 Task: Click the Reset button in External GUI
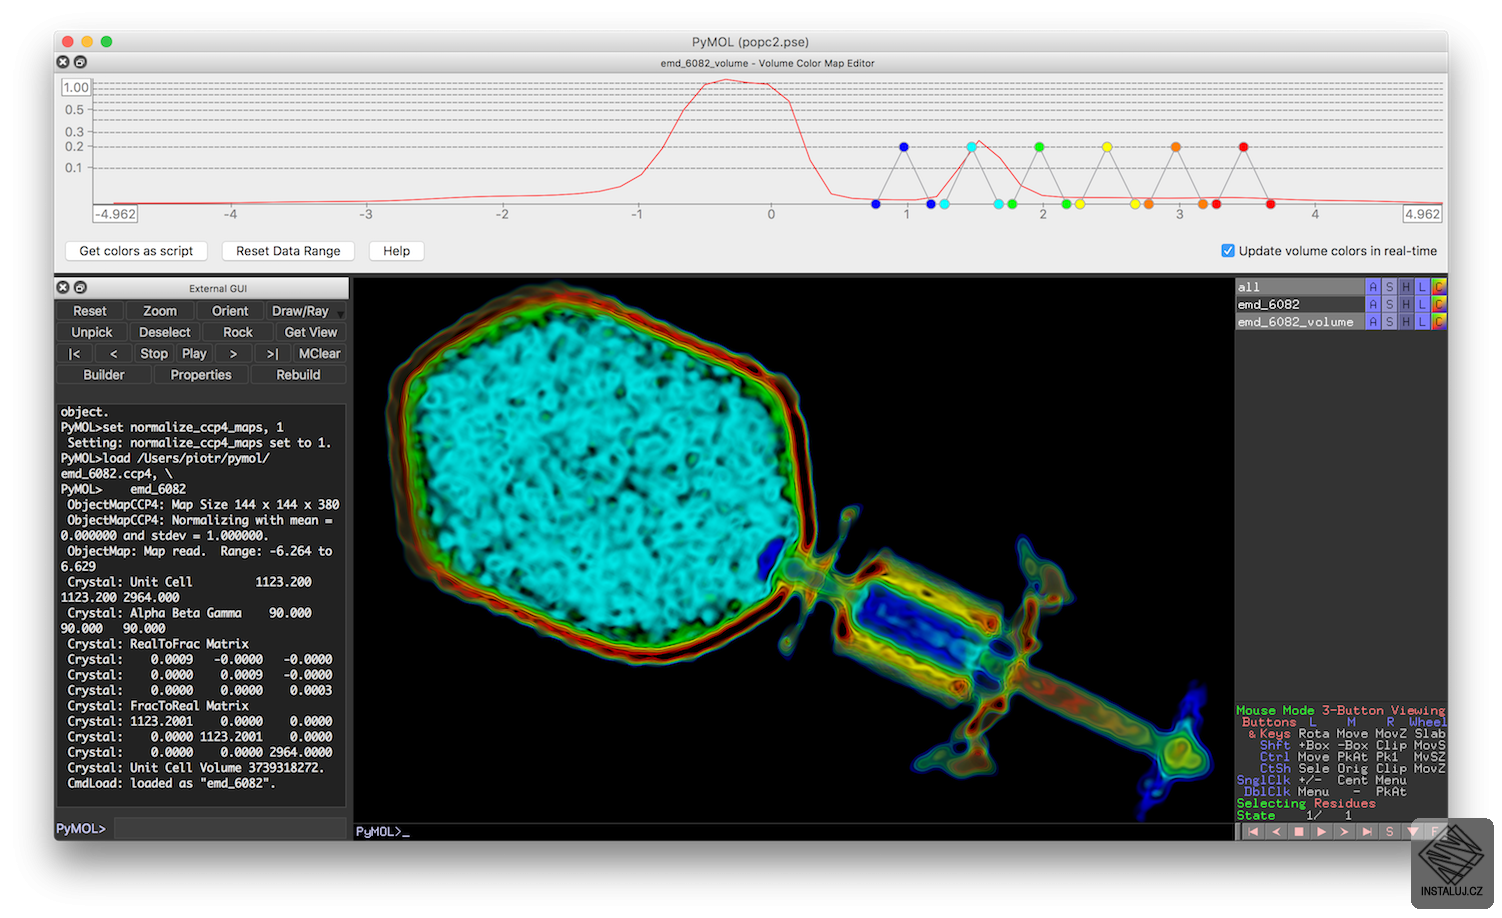click(x=90, y=311)
